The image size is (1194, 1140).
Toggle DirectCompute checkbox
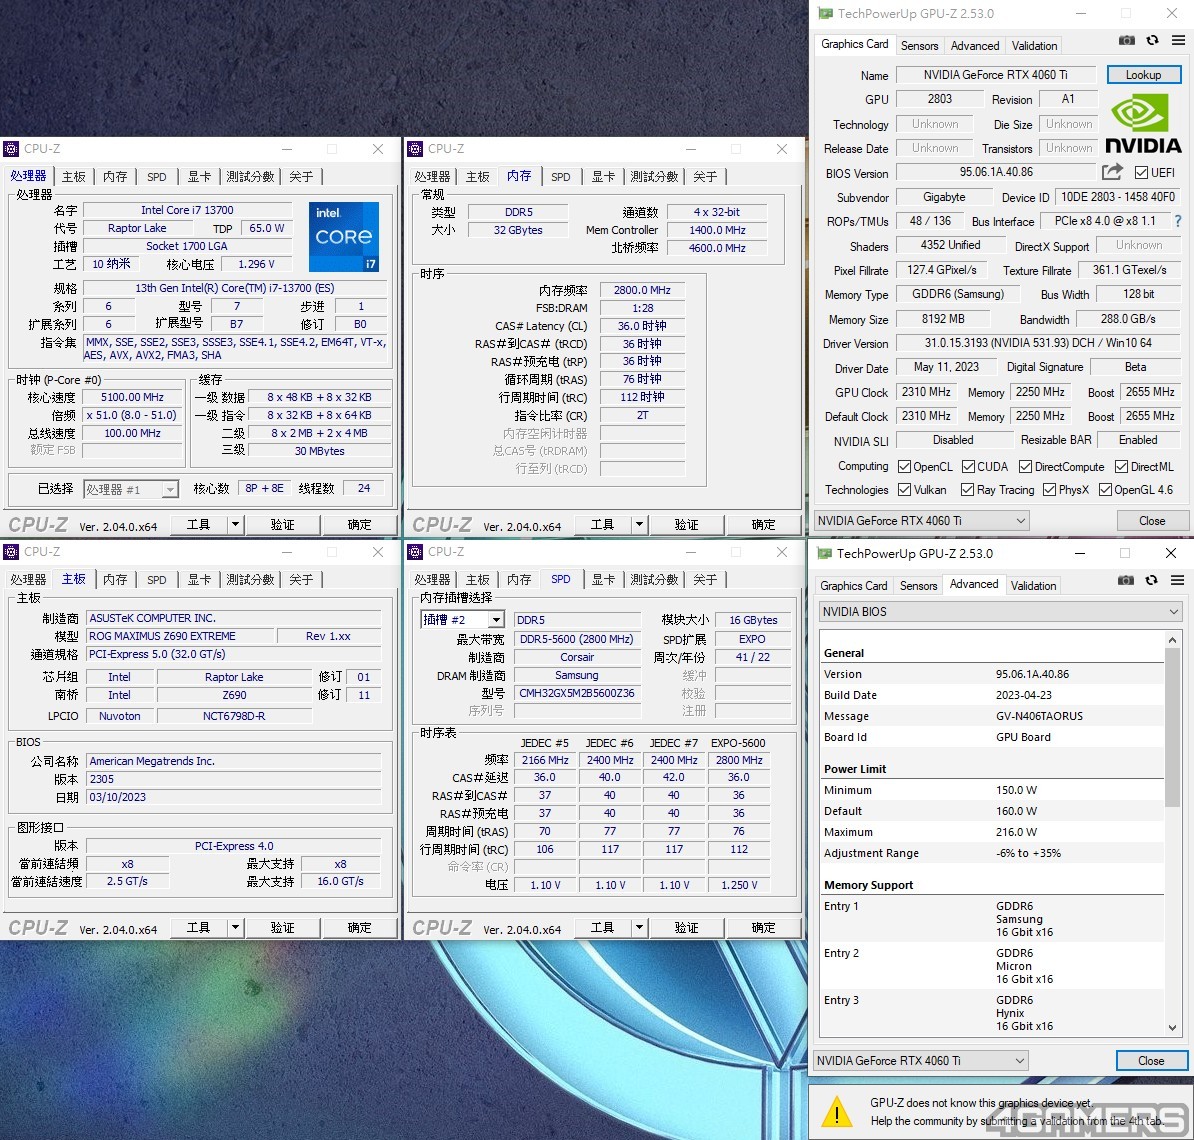tap(1026, 467)
